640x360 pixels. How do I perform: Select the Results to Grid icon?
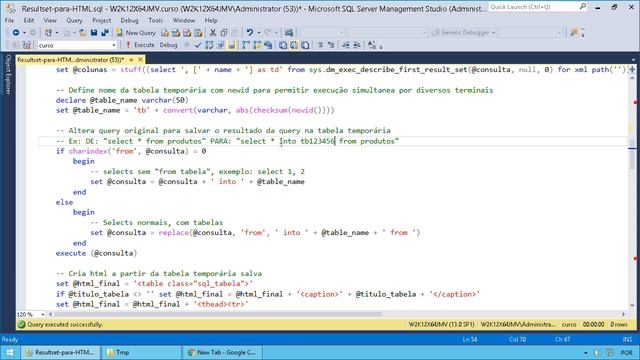(x=294, y=45)
